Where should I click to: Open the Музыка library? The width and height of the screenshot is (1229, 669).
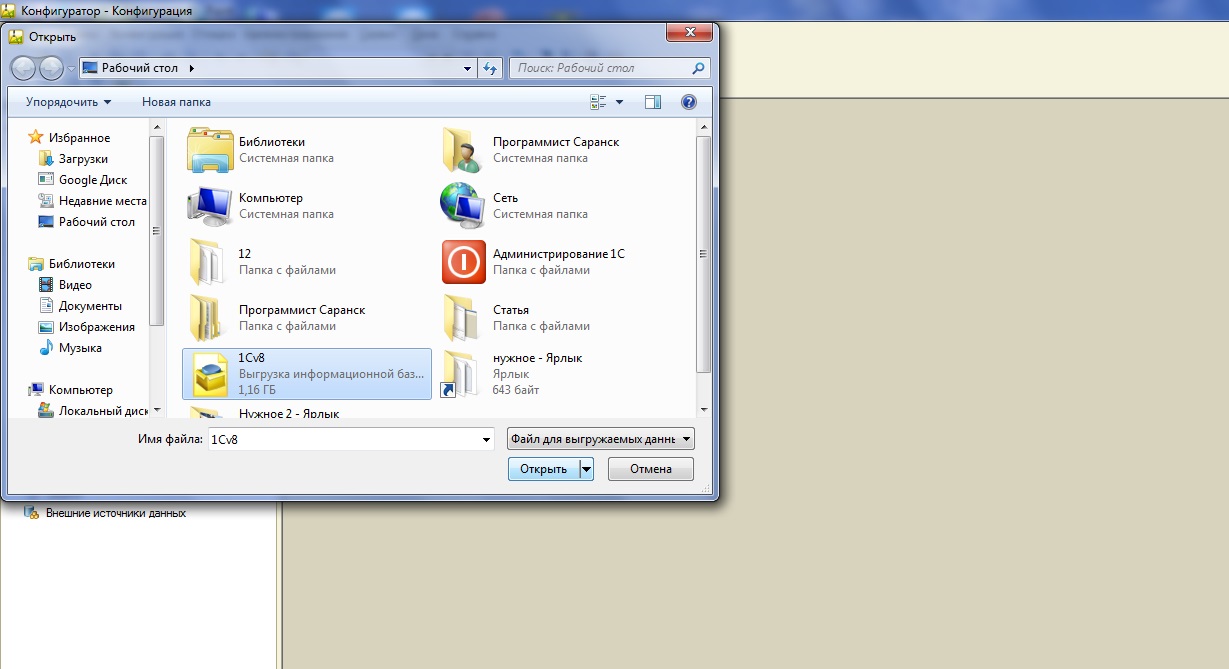(80, 348)
